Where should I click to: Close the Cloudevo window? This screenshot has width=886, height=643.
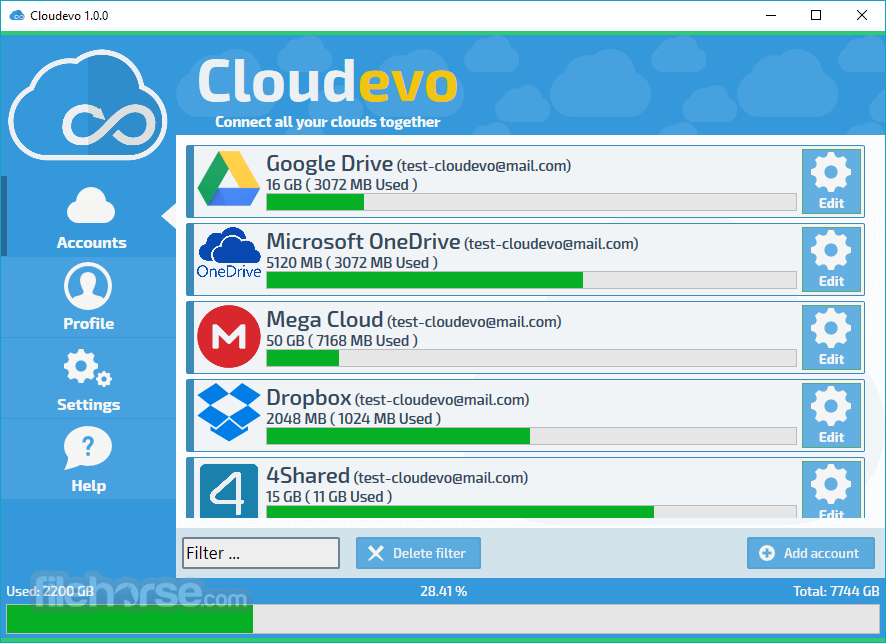coord(862,15)
